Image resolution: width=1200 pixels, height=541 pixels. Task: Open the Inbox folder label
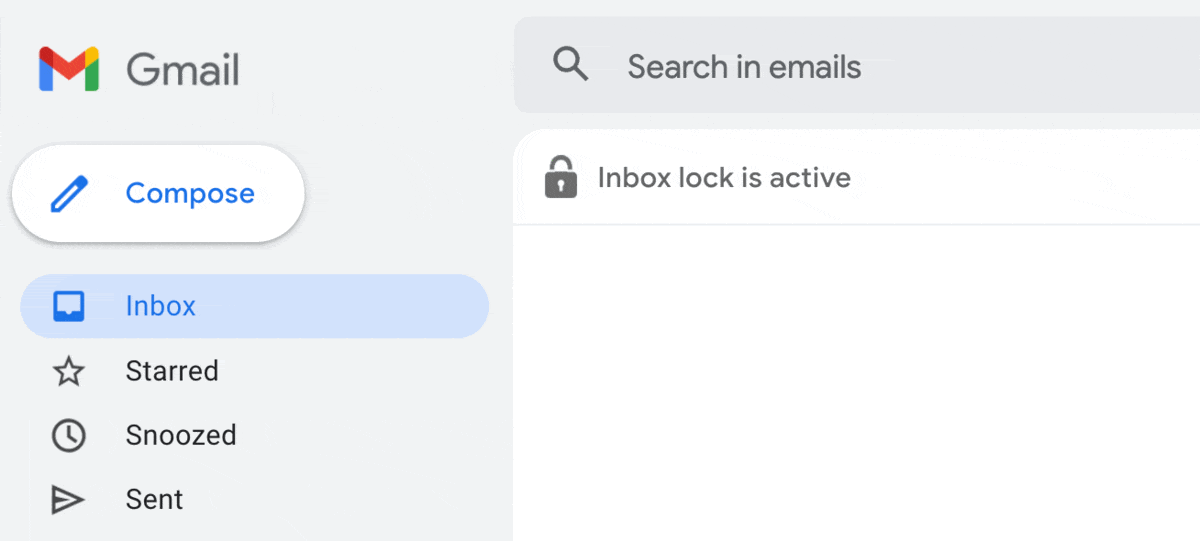click(x=161, y=306)
